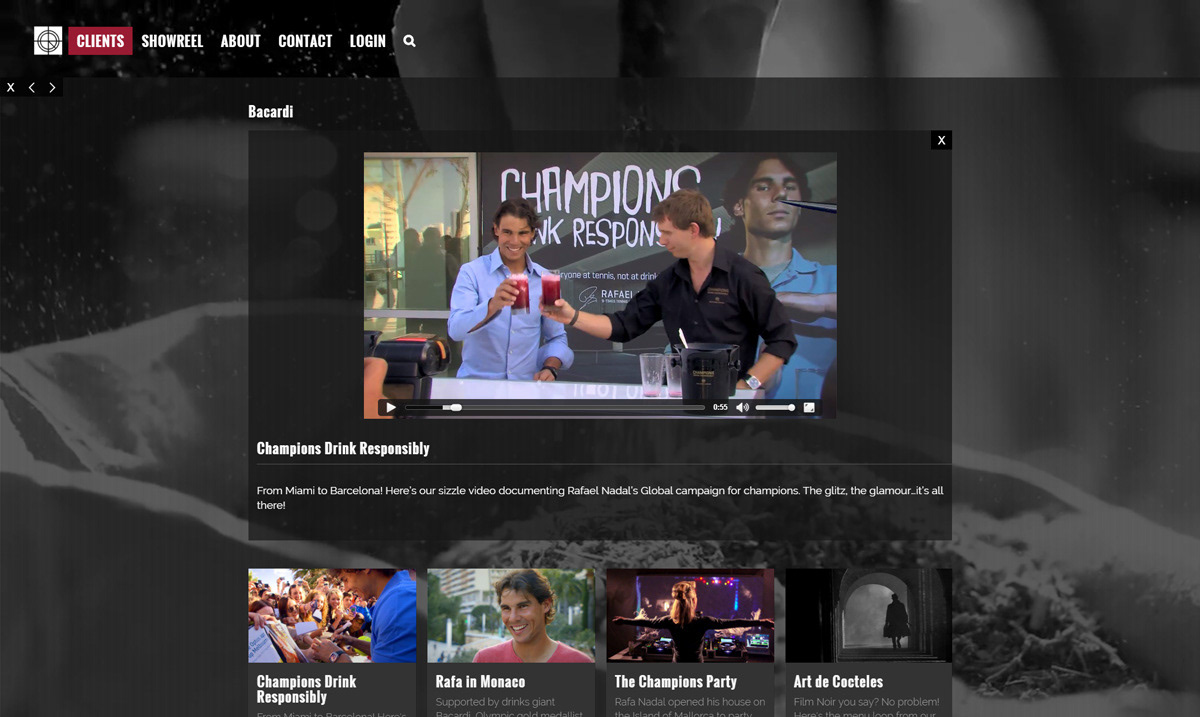Viewport: 1200px width, 717px height.
Task: Click the Rafa in Monaco thumbnail
Action: pyautogui.click(x=511, y=615)
